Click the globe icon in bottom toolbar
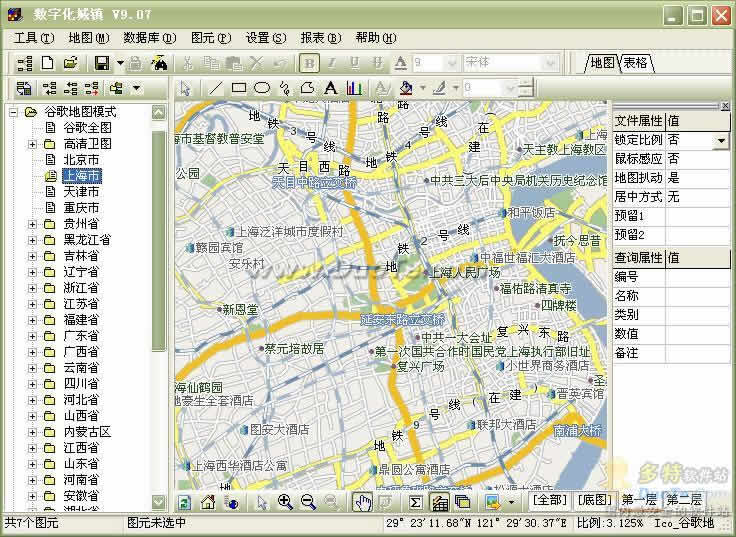Screen dimensions: 736x537 [230, 503]
